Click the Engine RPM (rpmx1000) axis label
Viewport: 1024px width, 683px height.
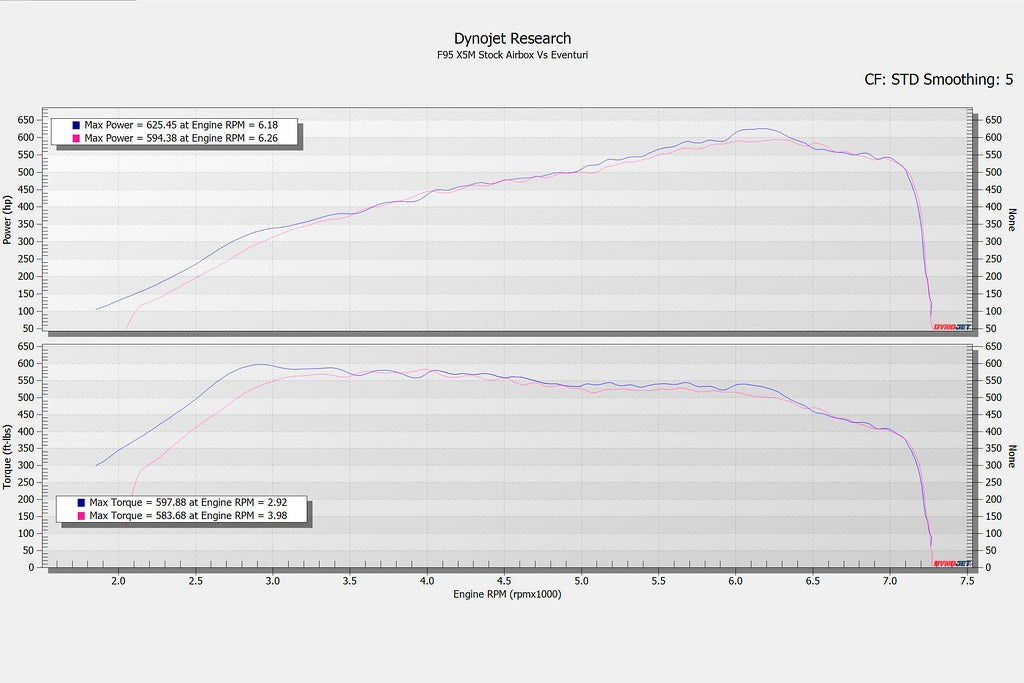pos(507,594)
